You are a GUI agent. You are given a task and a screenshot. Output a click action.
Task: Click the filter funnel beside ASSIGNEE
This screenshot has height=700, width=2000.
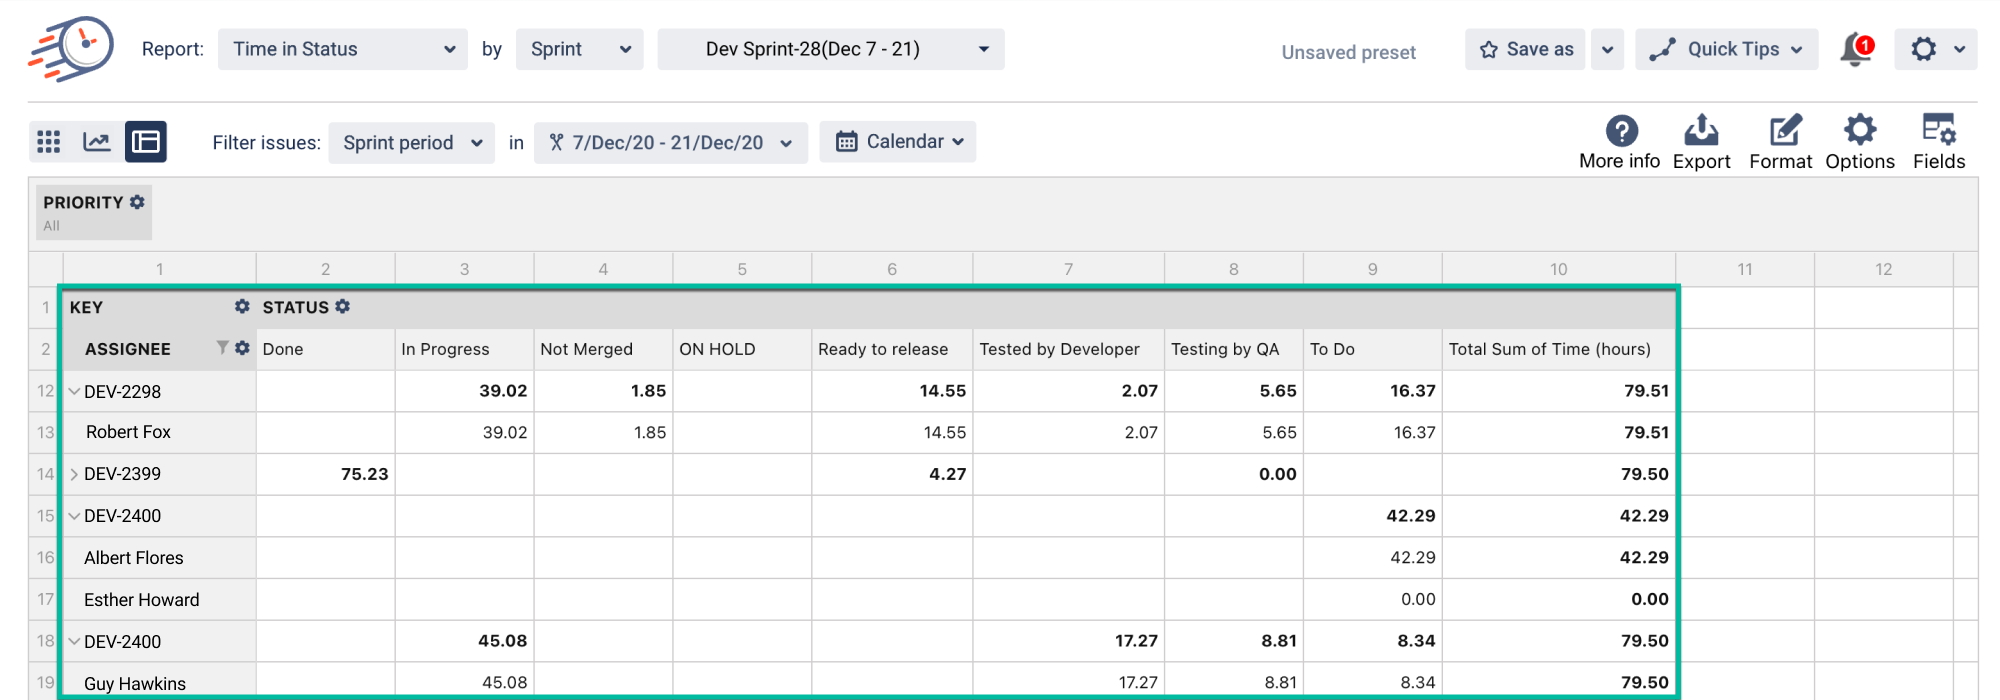pos(222,348)
